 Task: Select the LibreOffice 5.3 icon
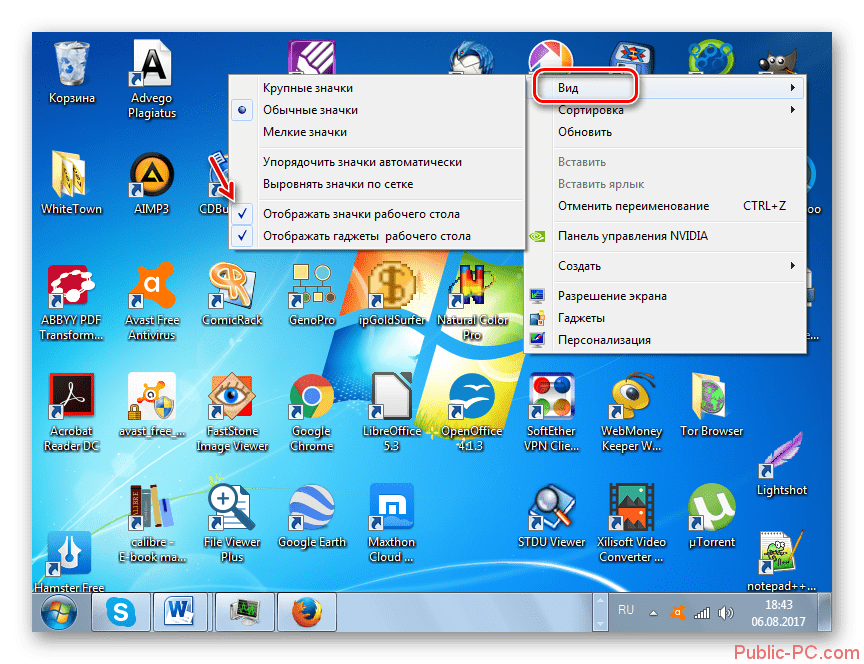click(392, 413)
